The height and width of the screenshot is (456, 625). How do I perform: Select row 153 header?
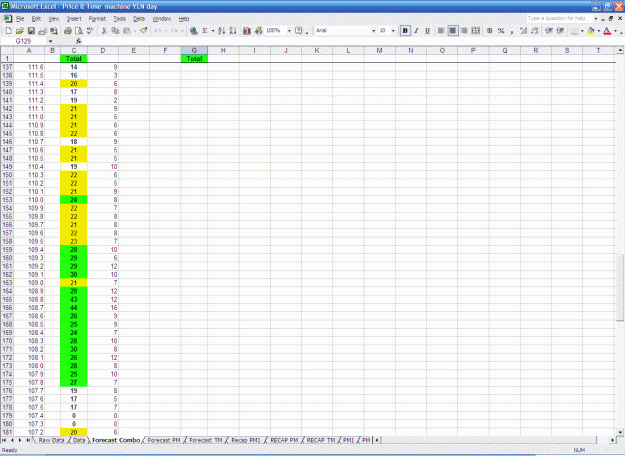coord(7,200)
